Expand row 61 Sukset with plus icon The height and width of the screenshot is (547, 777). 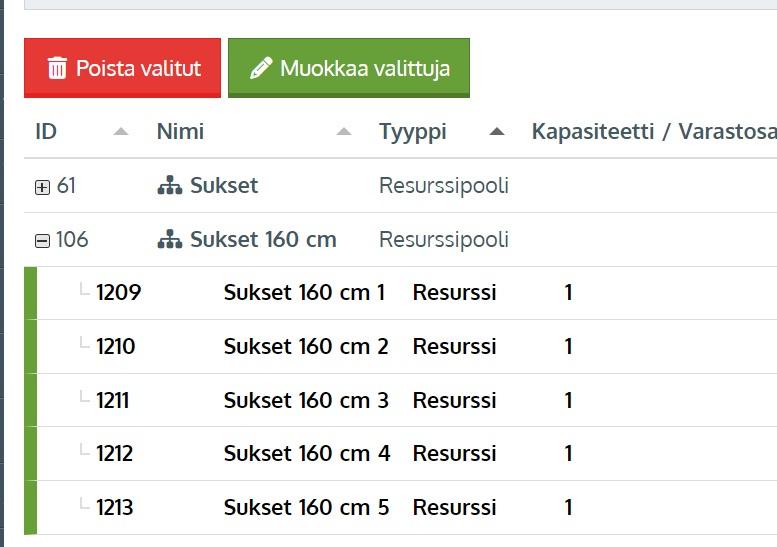(x=43, y=187)
